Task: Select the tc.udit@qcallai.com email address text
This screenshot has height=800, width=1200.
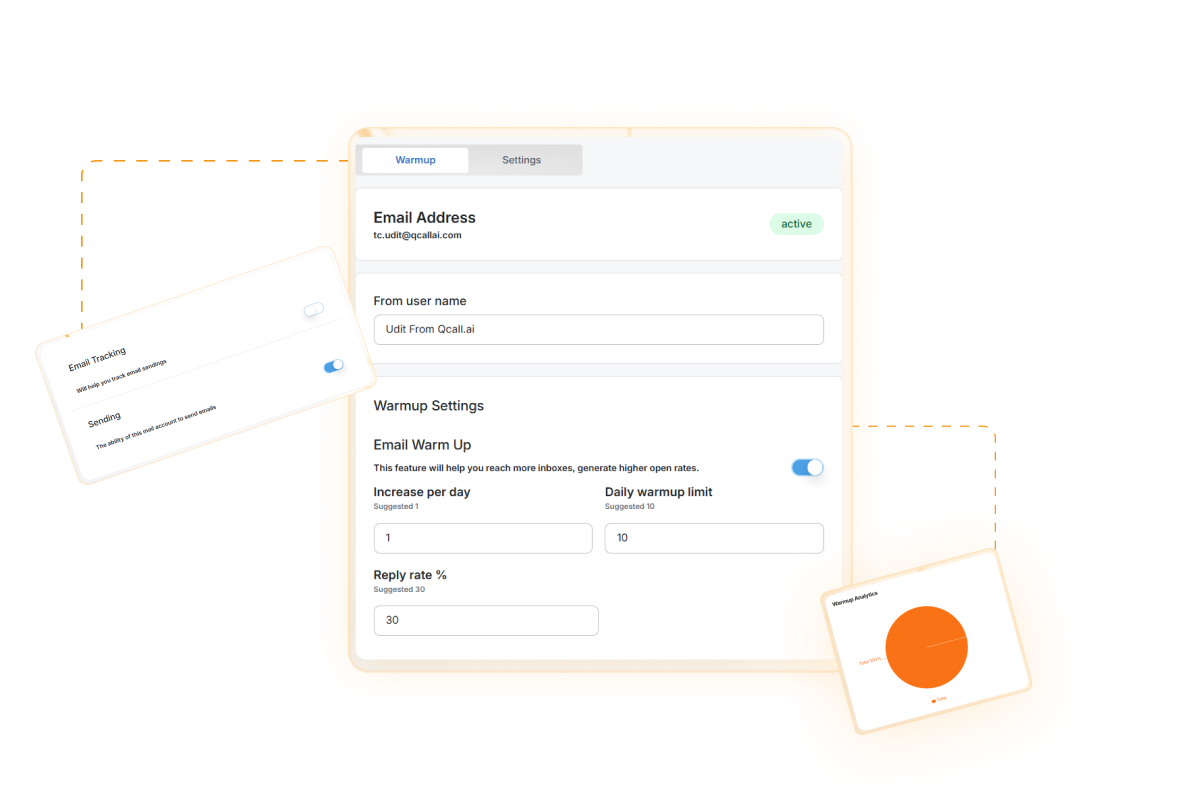Action: point(417,236)
